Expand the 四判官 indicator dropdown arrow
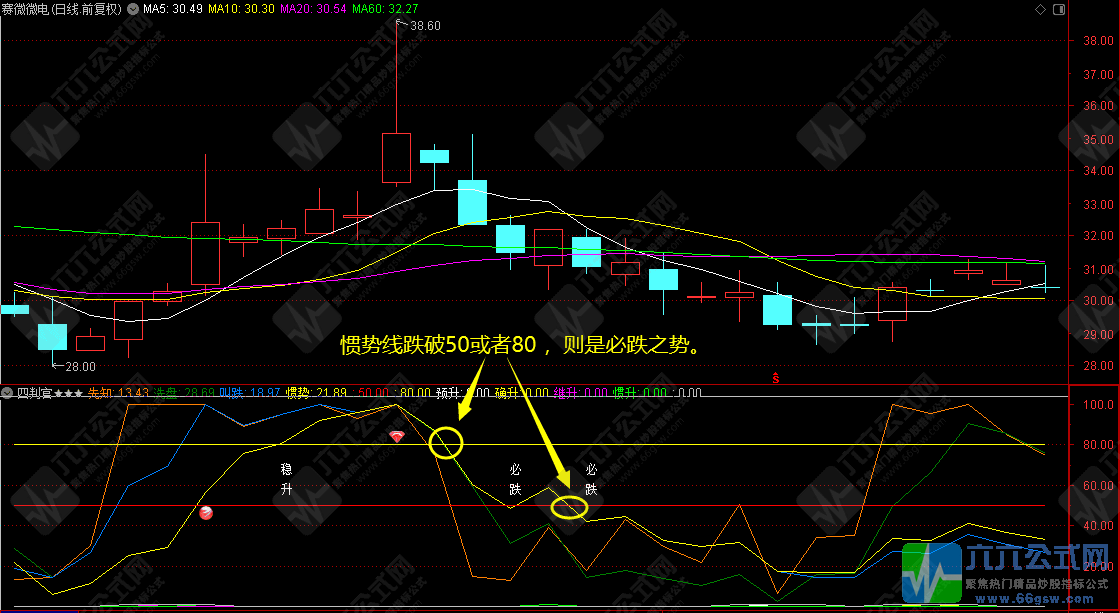This screenshot has width=1120, height=613. click(x=8, y=392)
